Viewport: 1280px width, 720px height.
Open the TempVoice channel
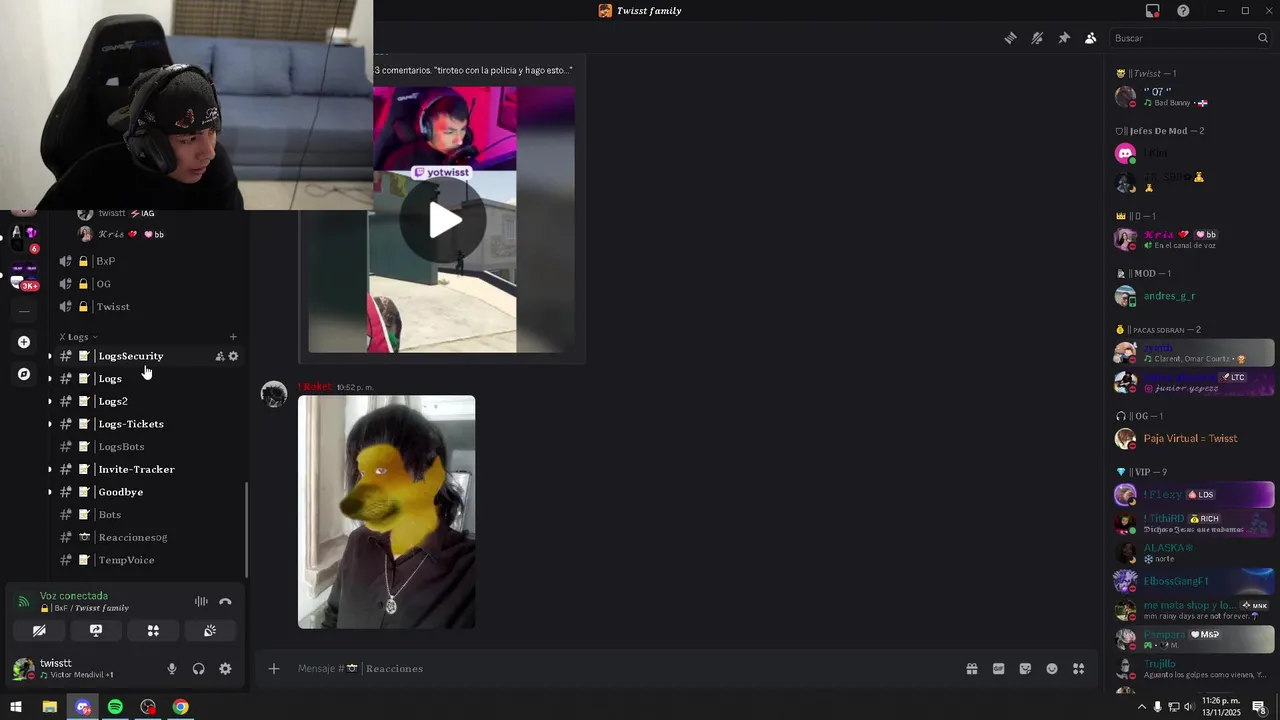126,560
